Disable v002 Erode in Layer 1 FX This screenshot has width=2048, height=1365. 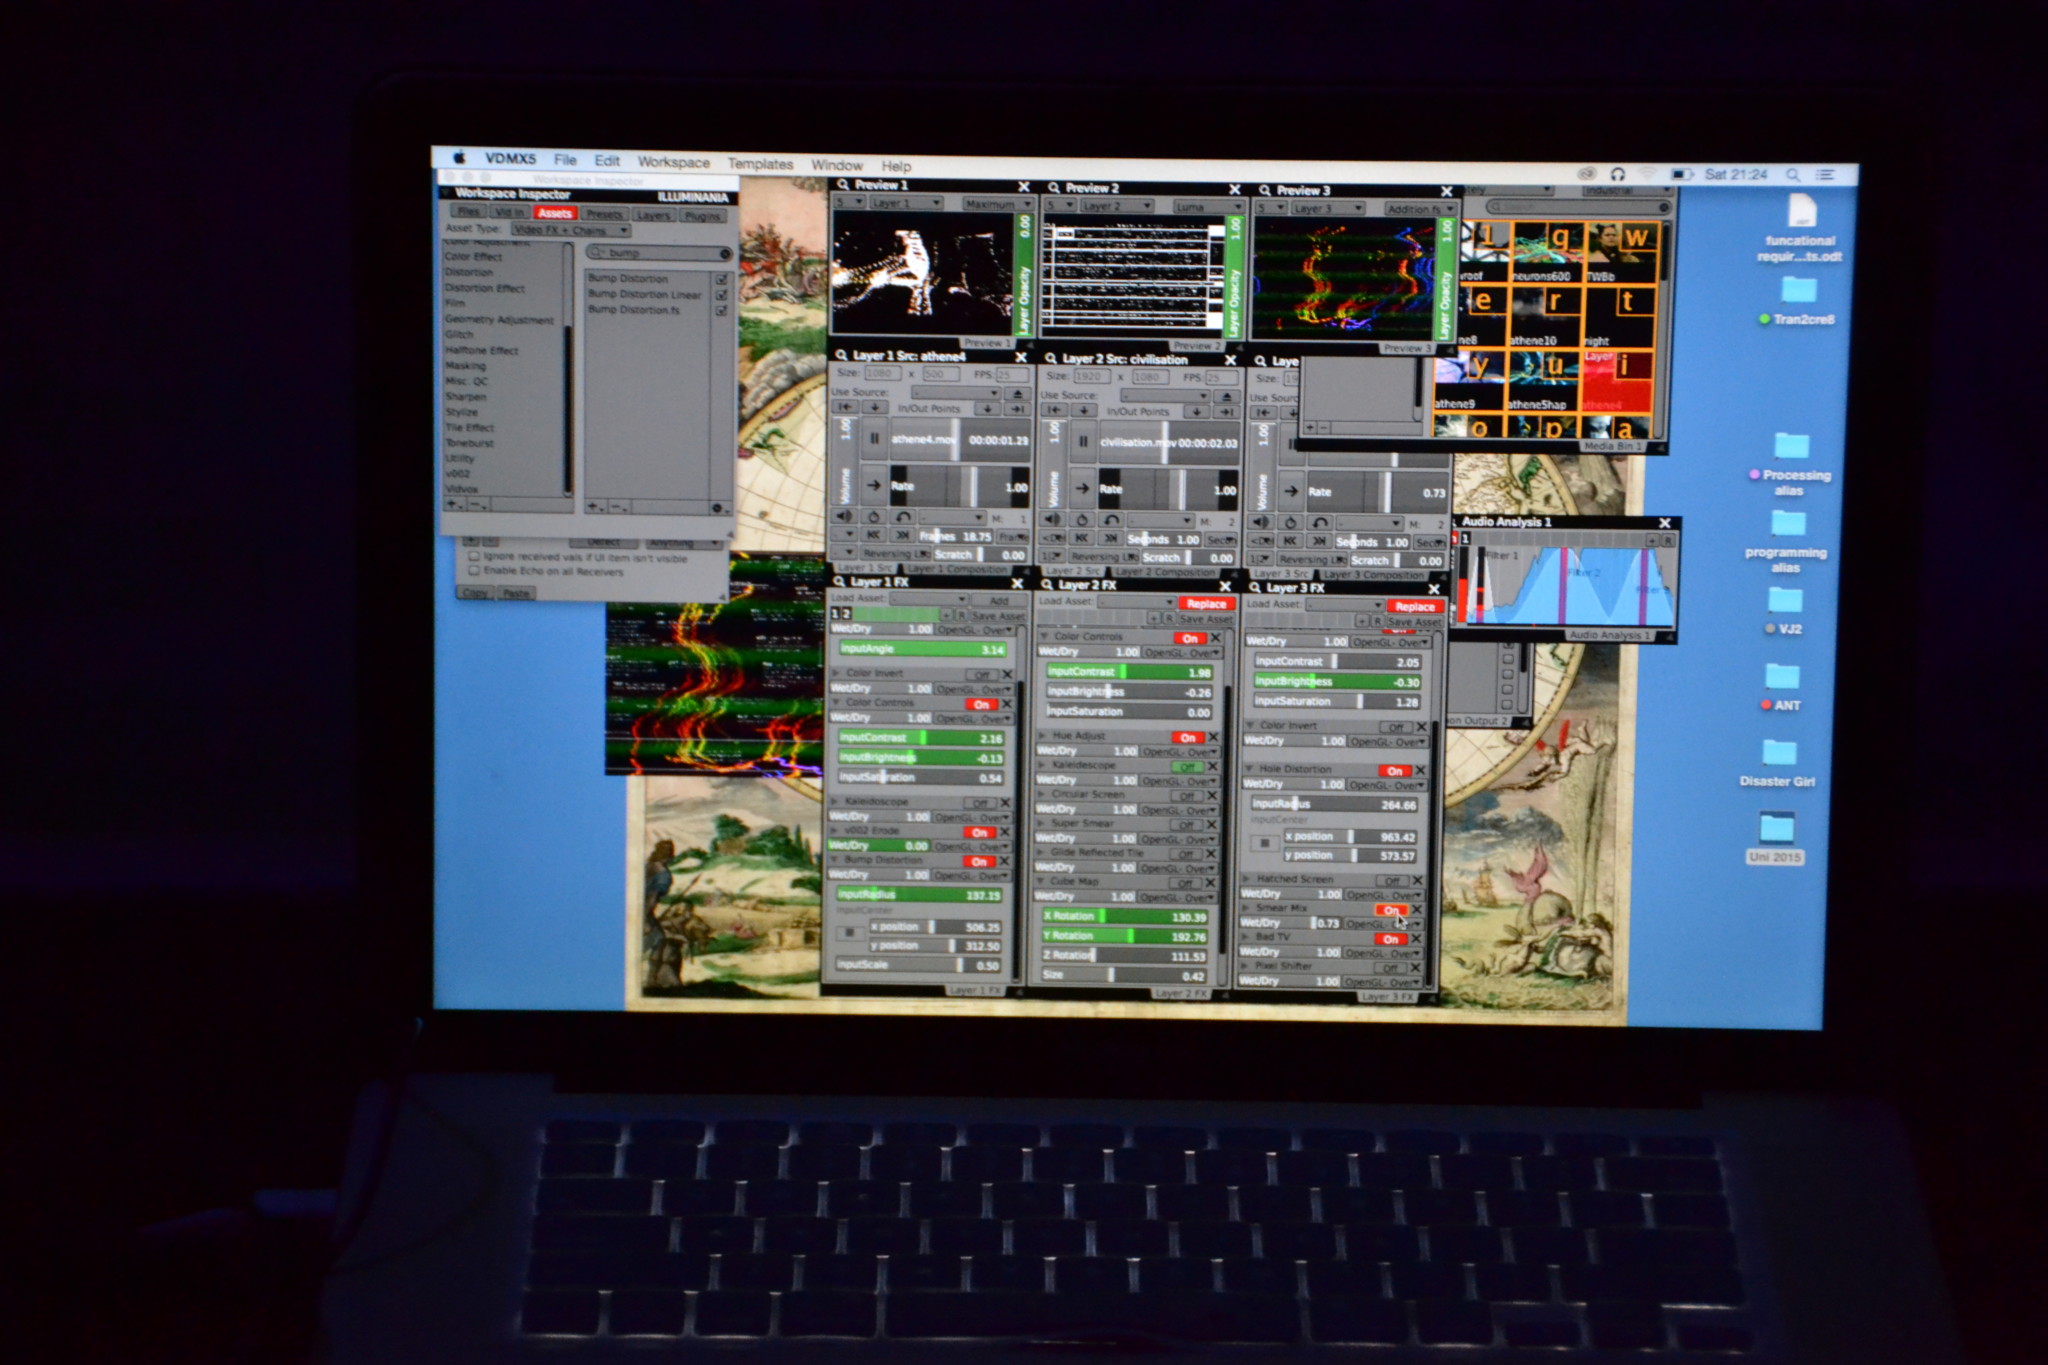(979, 832)
